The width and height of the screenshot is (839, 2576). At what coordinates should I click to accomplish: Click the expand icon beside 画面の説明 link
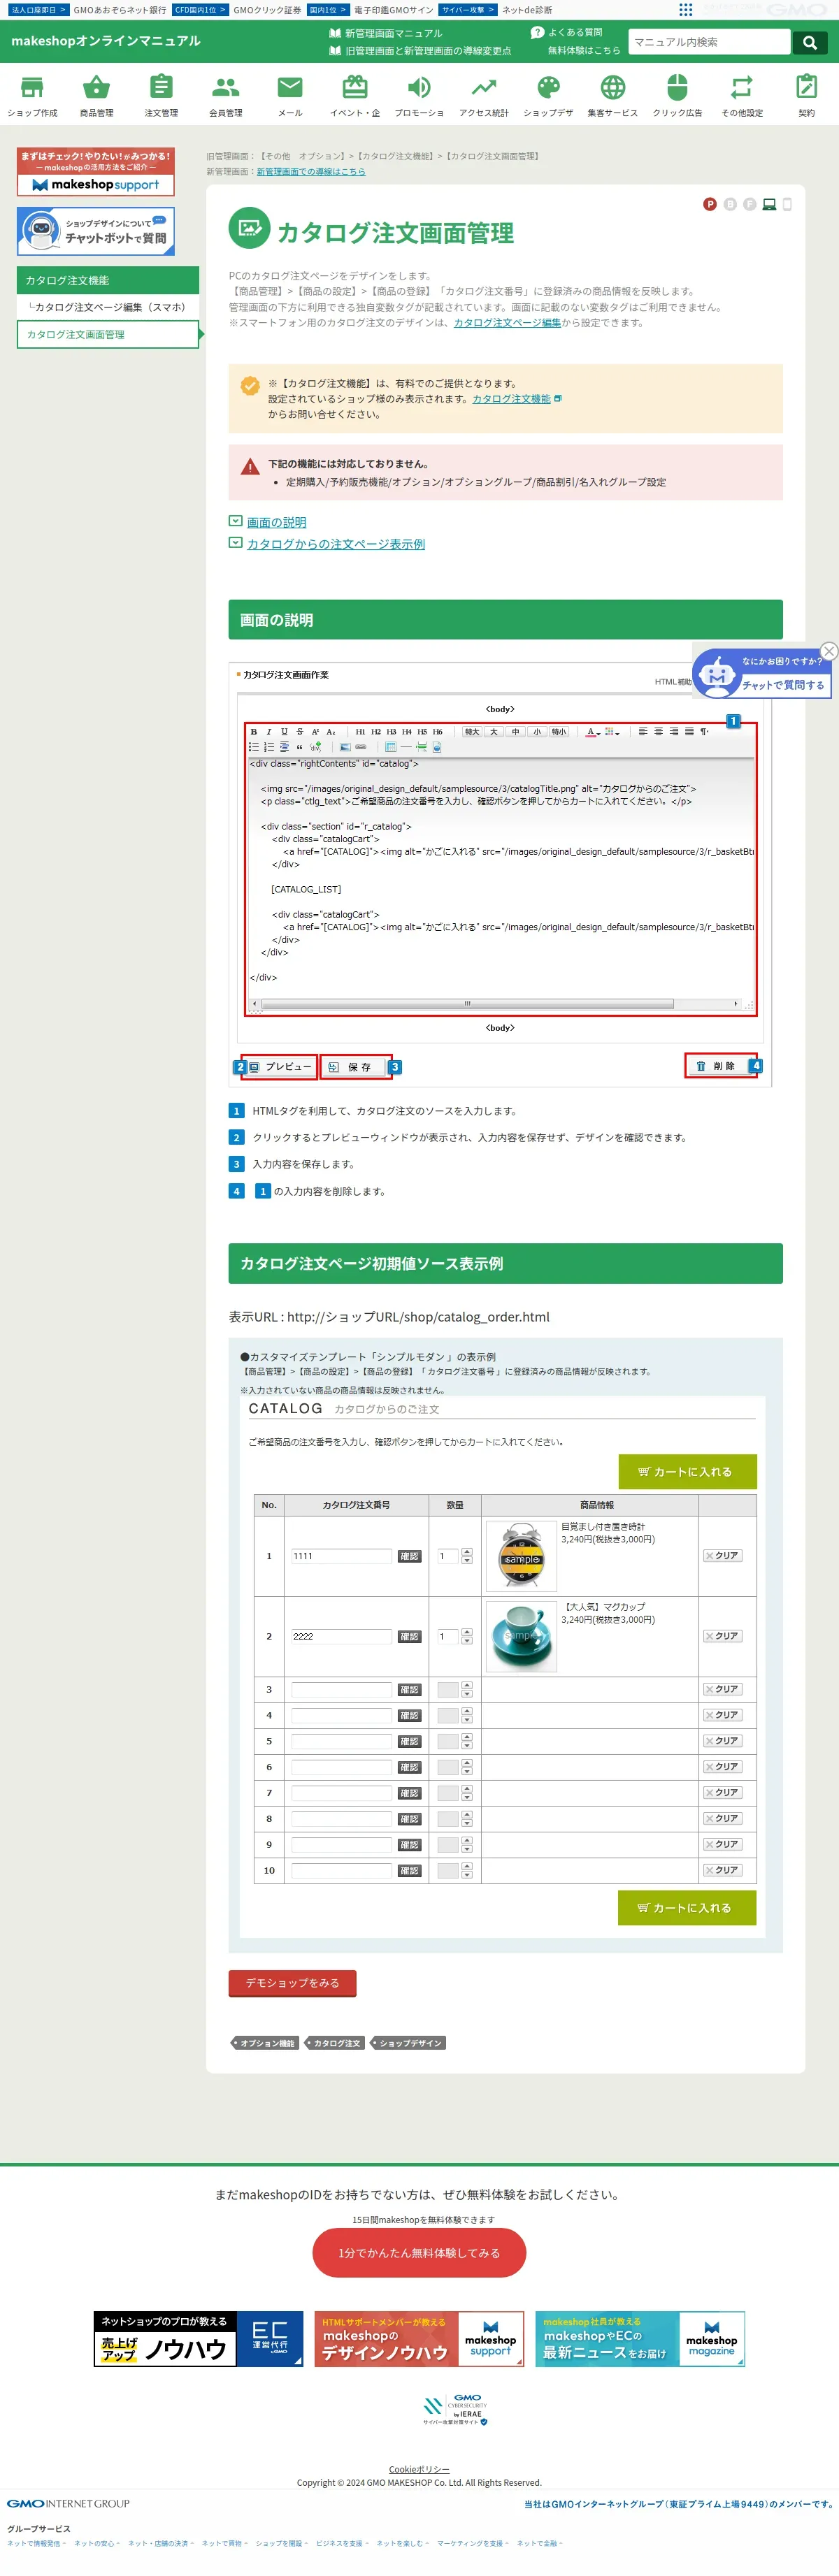tap(235, 521)
